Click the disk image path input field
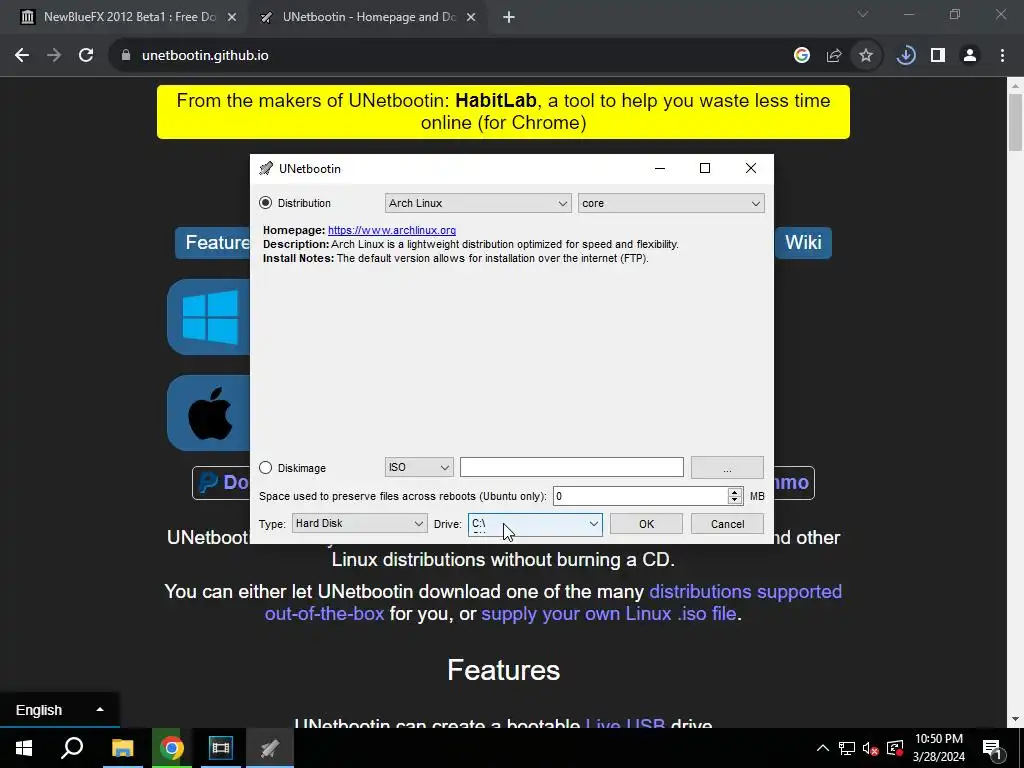Image resolution: width=1024 pixels, height=768 pixels. coord(571,468)
